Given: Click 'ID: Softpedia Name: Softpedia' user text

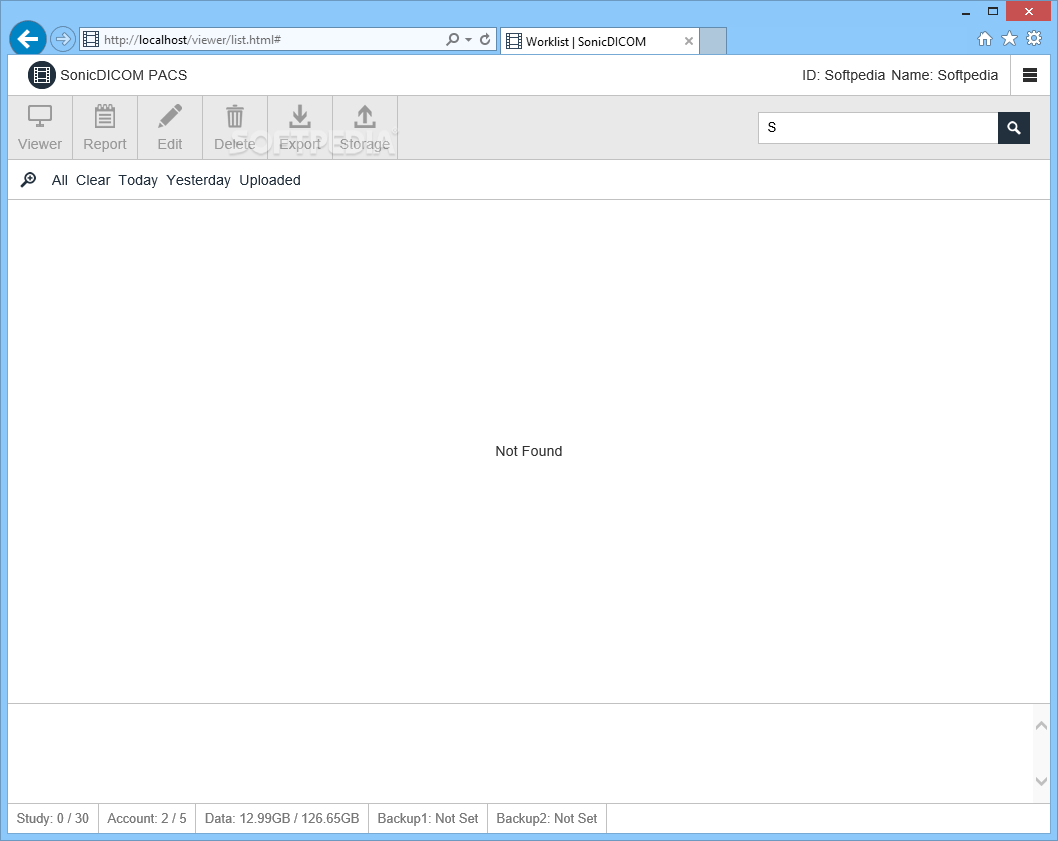Looking at the screenshot, I should tap(899, 75).
